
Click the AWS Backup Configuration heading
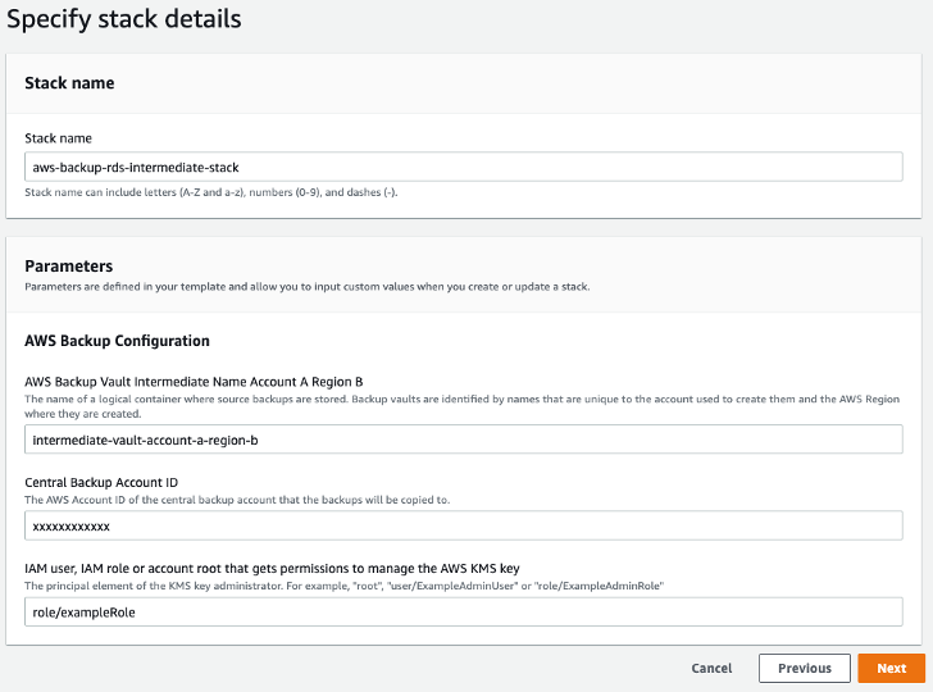[117, 340]
